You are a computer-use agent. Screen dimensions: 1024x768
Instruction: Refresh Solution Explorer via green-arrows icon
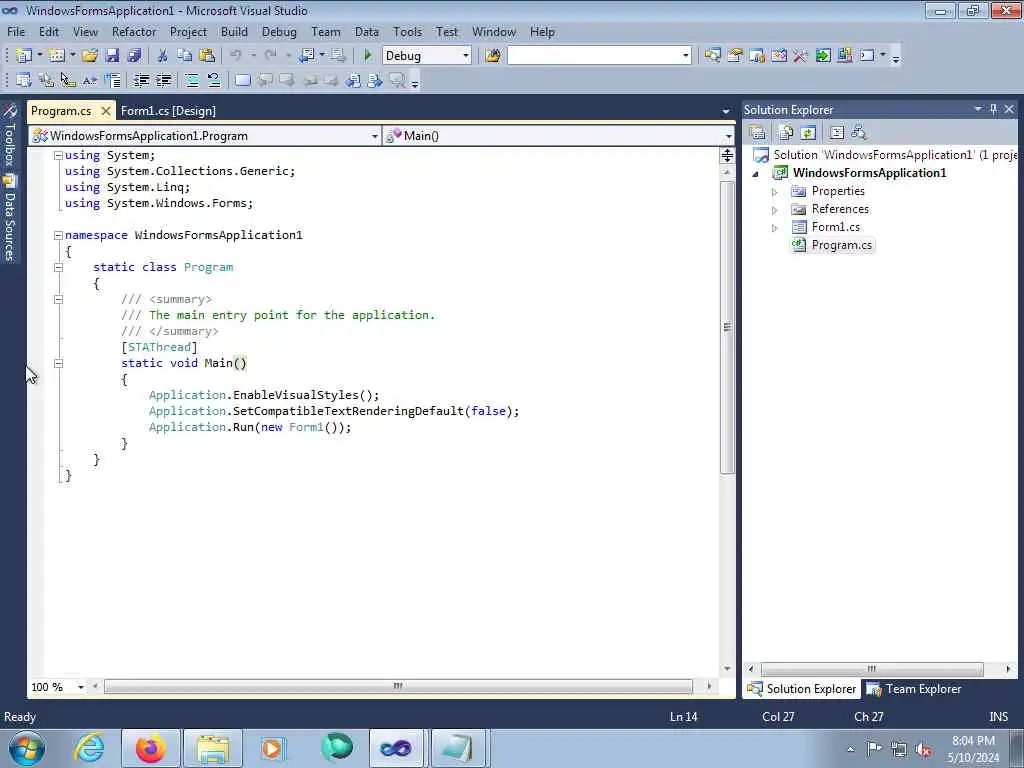(808, 133)
